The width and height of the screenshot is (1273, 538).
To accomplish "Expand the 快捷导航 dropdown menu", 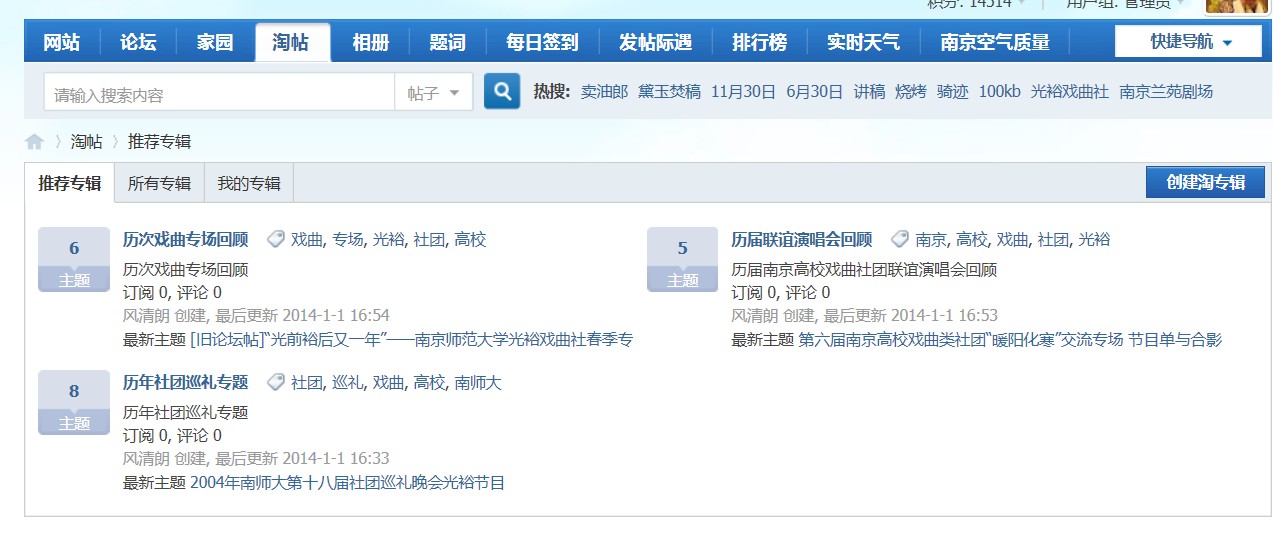I will pos(1189,42).
